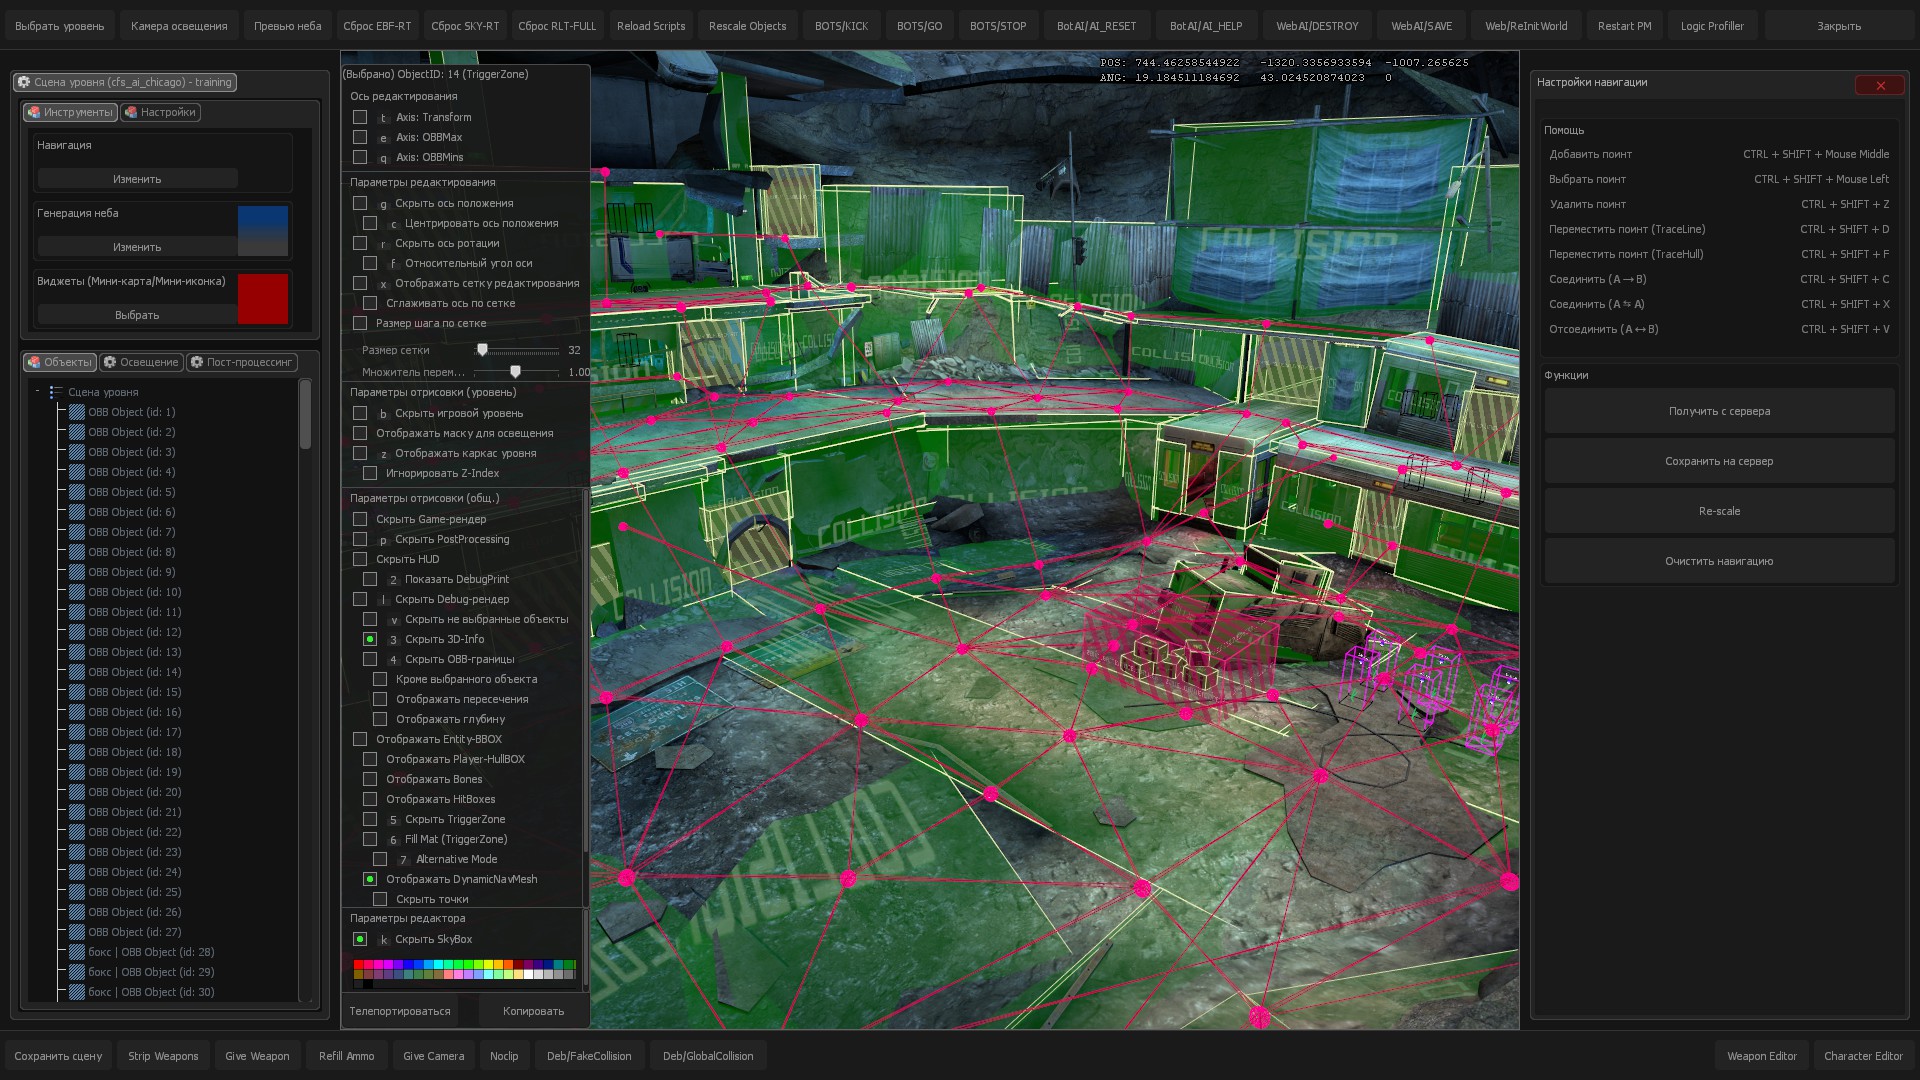1920x1080 pixels.
Task: Enable Скрыть ось ротации checkbox
Action: click(x=360, y=243)
